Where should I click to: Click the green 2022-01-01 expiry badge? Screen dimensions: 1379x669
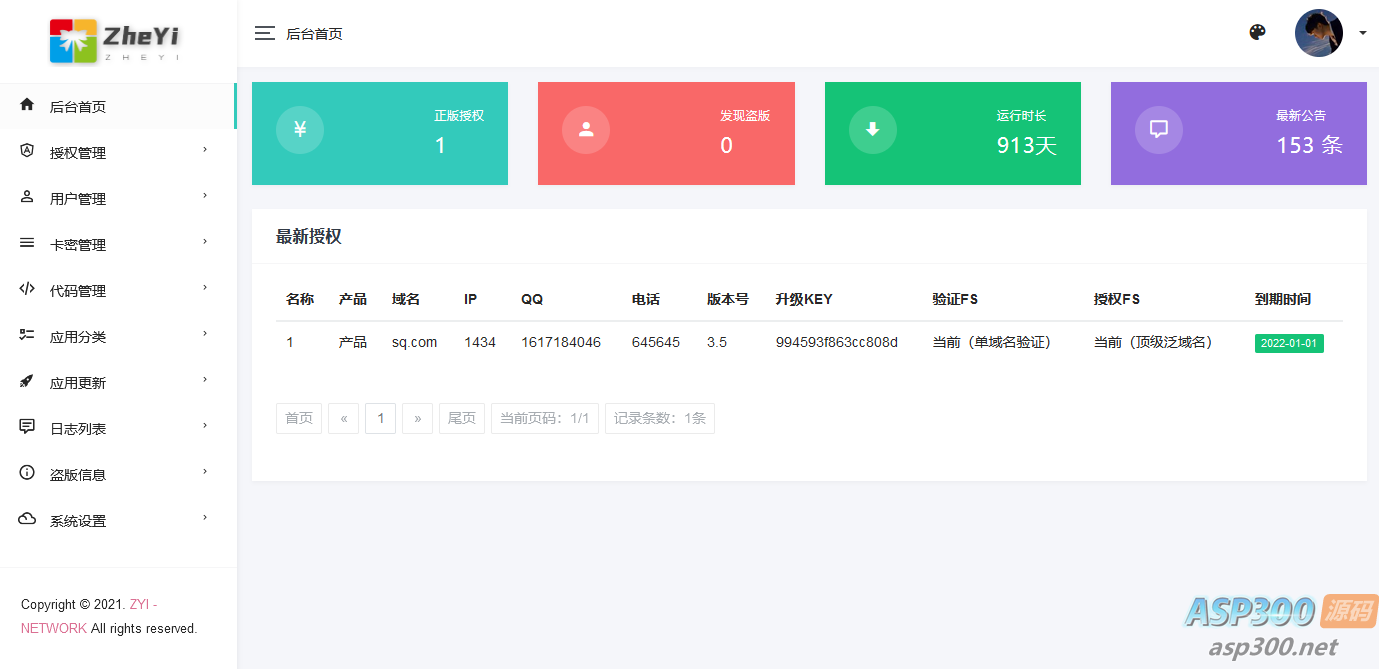point(1289,343)
